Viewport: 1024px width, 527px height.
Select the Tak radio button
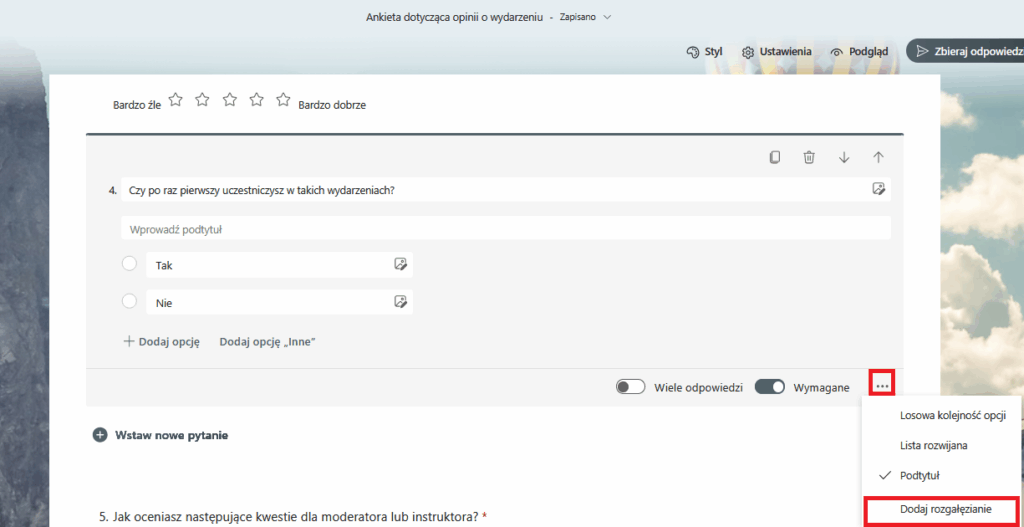coord(129,264)
